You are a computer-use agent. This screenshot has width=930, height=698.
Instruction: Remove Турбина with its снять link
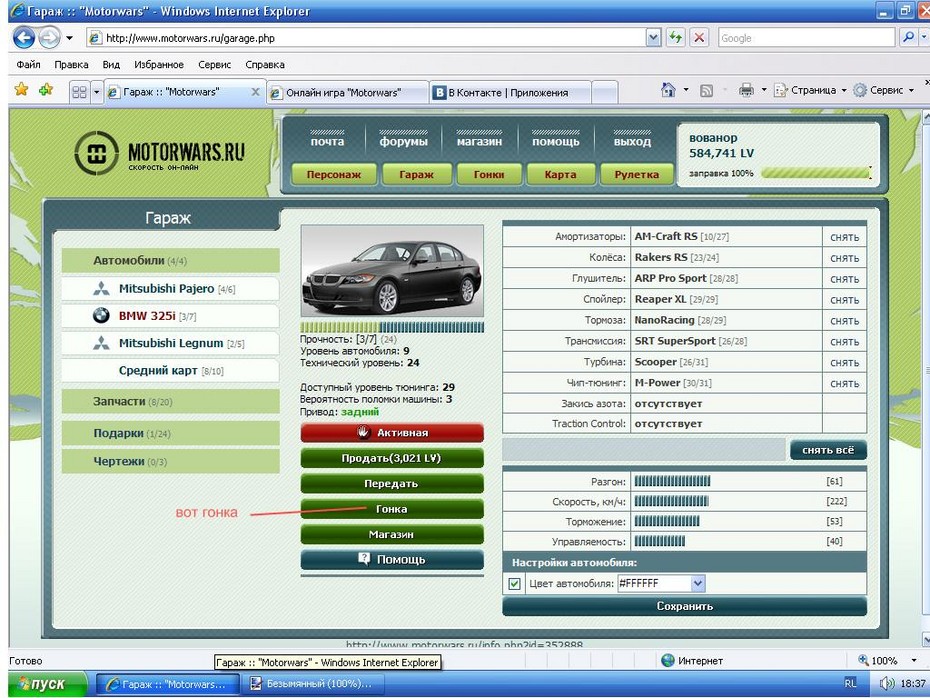845,363
